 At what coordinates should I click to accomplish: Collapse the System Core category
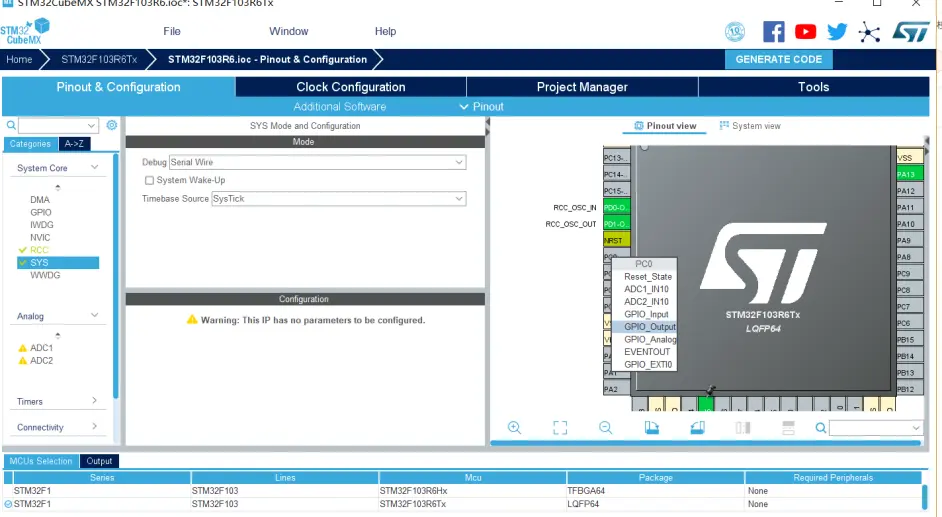coord(94,167)
